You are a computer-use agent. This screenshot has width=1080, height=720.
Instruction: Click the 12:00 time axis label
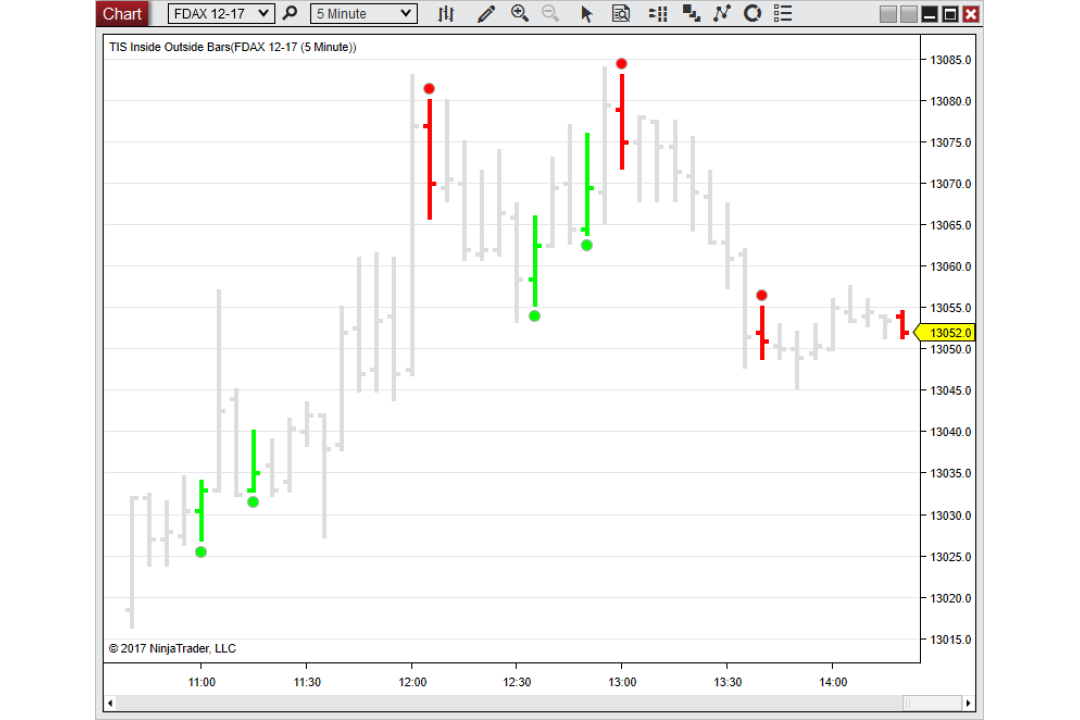tap(413, 682)
